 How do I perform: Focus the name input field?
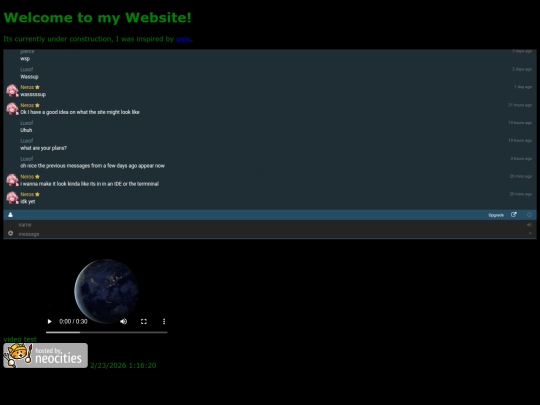269,225
